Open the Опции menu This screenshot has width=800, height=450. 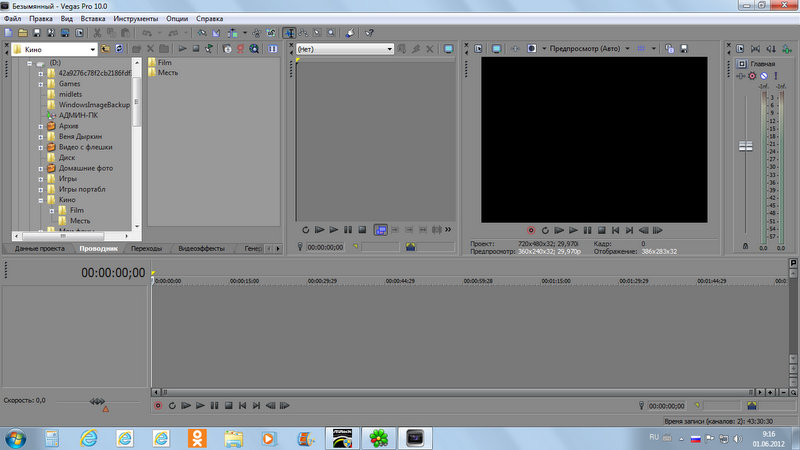coord(177,18)
